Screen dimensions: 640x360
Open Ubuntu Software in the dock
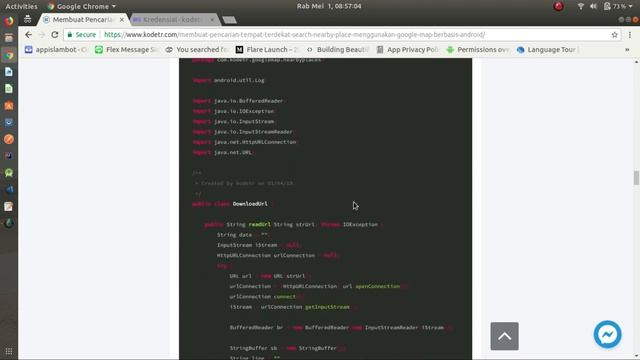(x=9, y=106)
